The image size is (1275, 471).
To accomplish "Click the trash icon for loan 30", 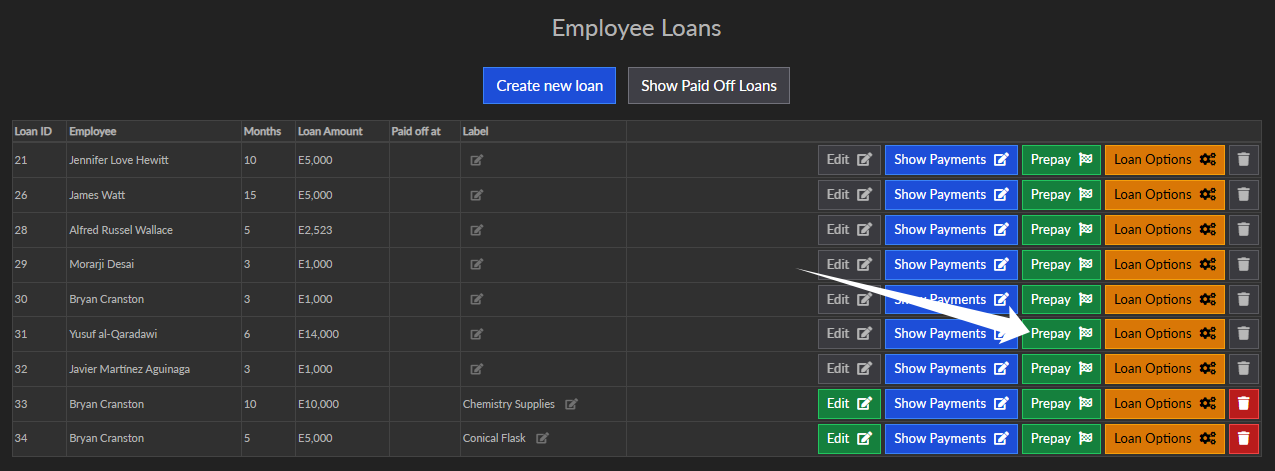I will tap(1243, 299).
